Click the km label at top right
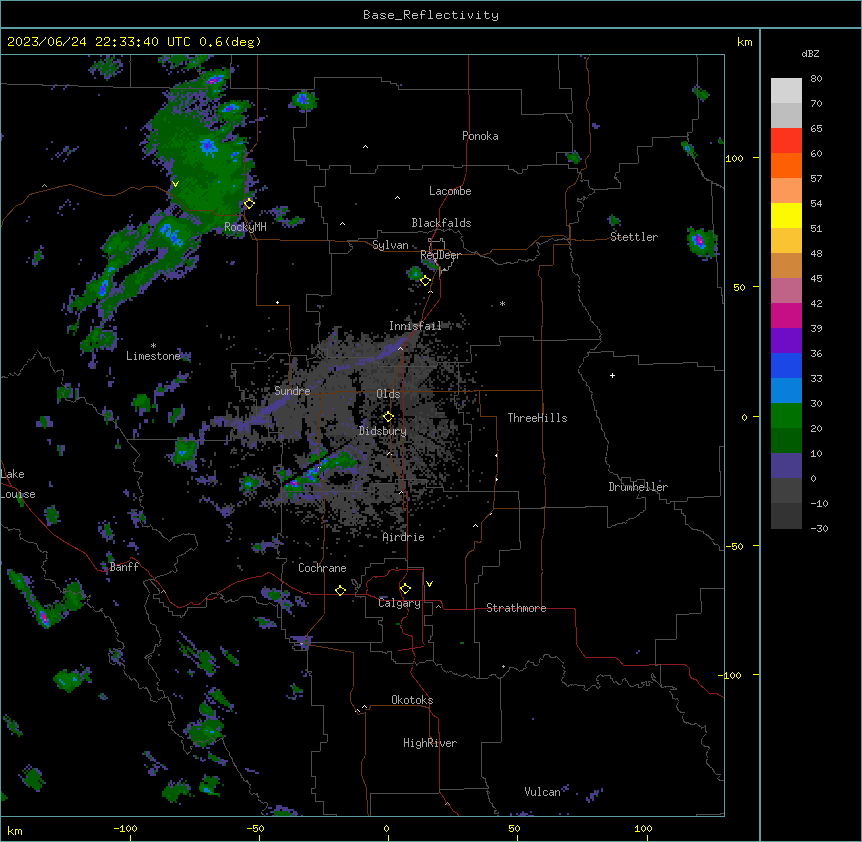Screen dimensions: 862x842 pos(744,42)
